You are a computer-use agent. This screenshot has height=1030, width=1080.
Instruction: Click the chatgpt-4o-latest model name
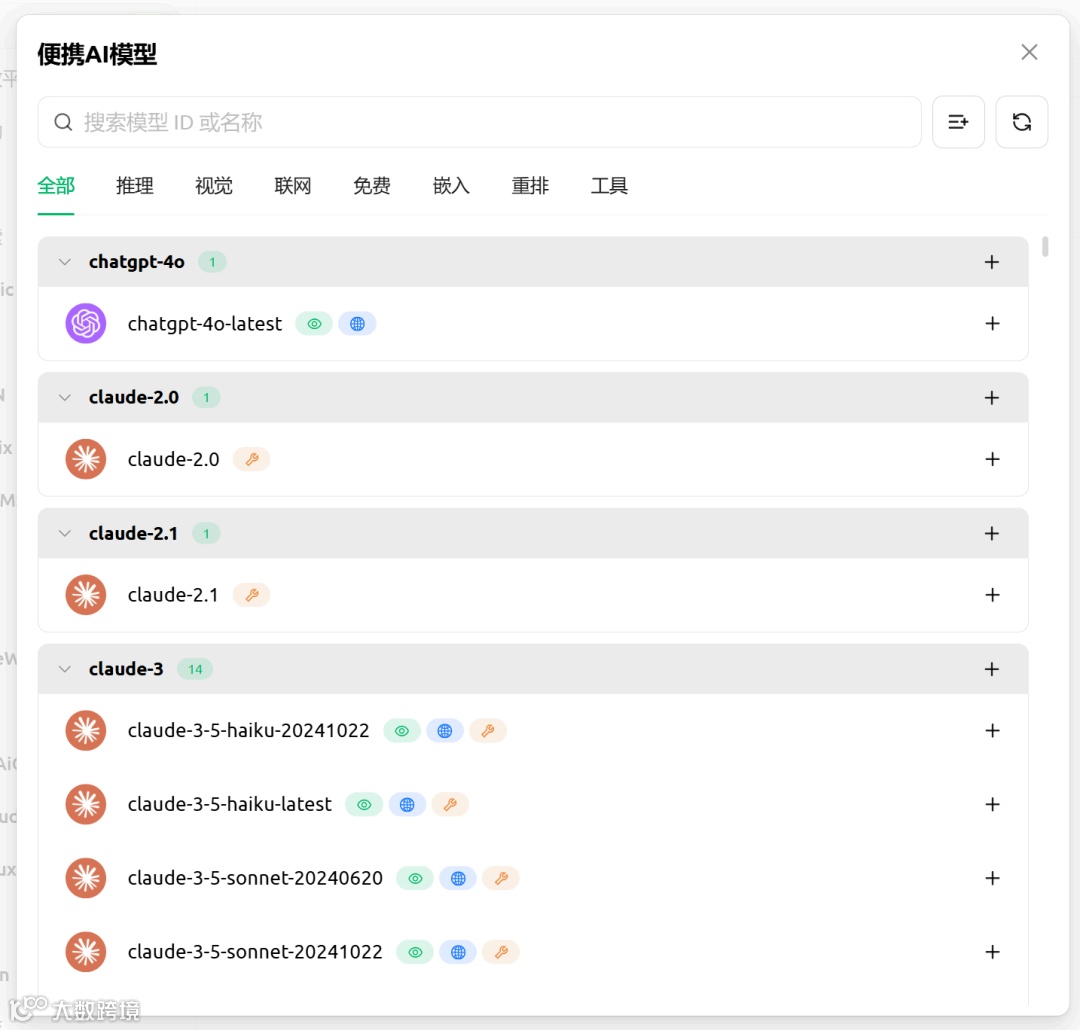(205, 324)
